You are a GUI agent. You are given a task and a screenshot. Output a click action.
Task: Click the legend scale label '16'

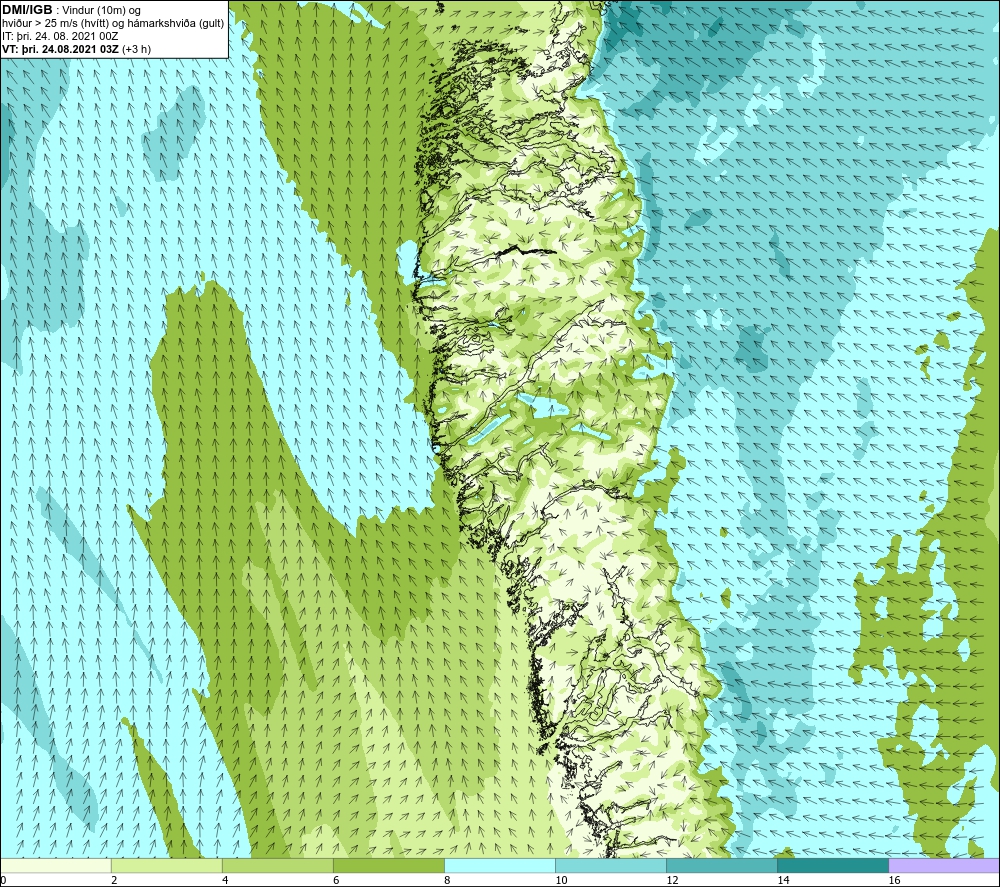[x=894, y=881]
